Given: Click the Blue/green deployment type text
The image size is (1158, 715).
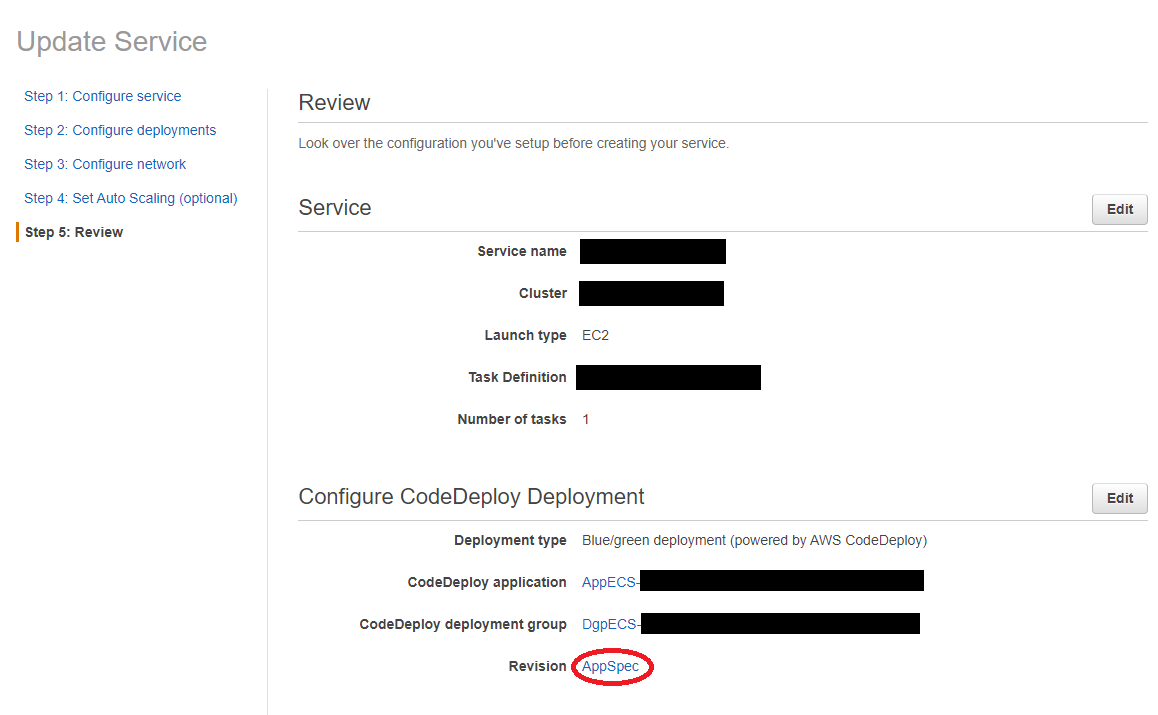Looking at the screenshot, I should tap(754, 540).
